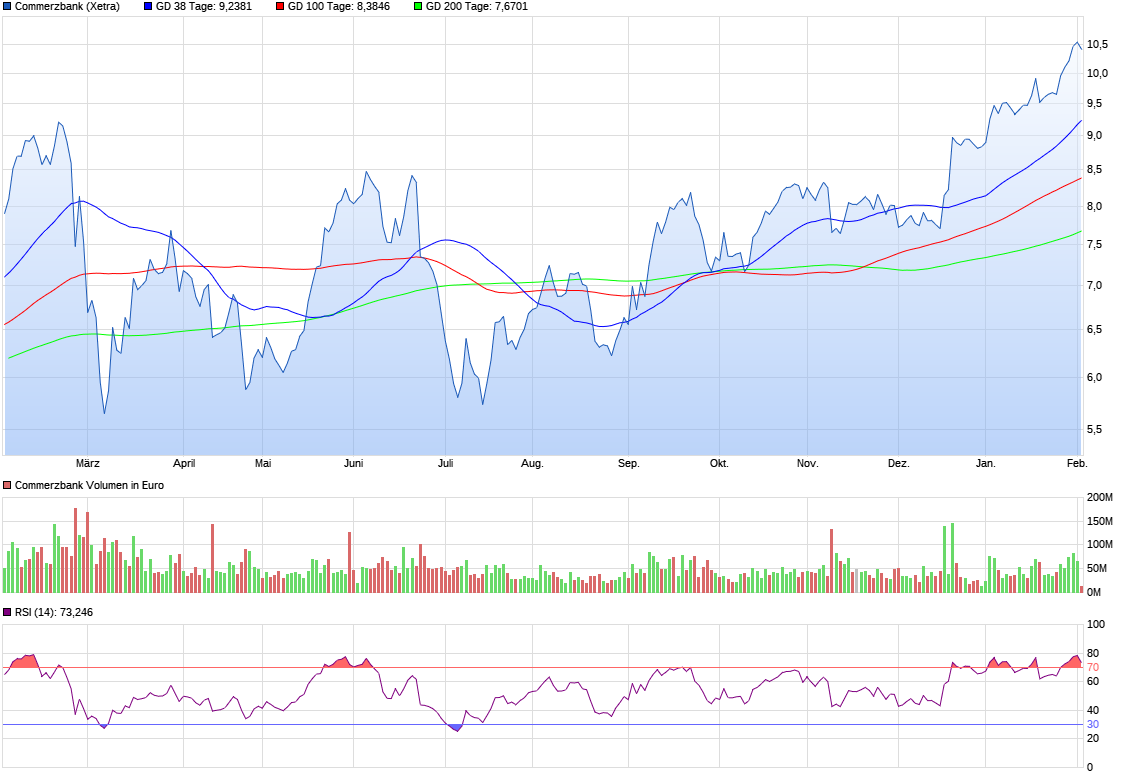Click the purple RSI oversold dip at Juli
Screen dimensions: 1128x779
455,728
